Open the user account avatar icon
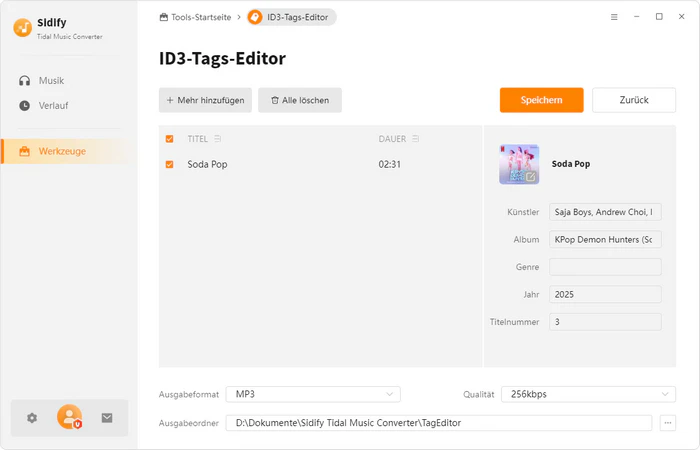700x450 pixels. (x=69, y=417)
